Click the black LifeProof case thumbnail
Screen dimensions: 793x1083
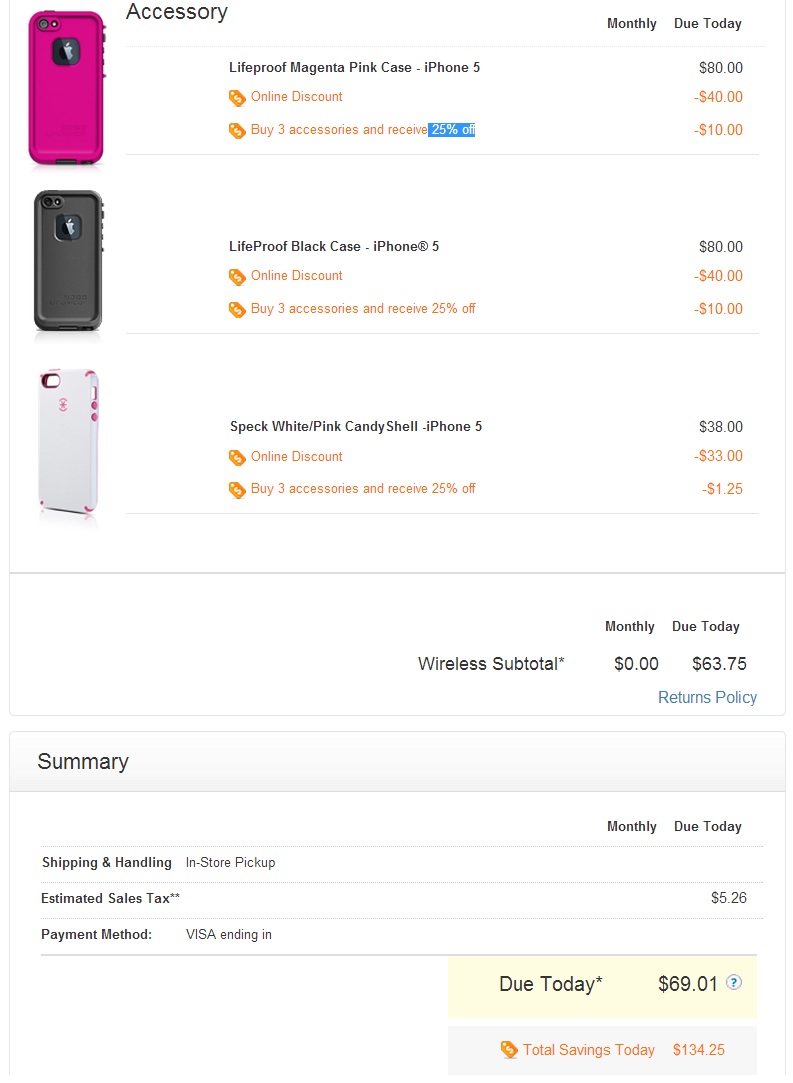tap(67, 262)
